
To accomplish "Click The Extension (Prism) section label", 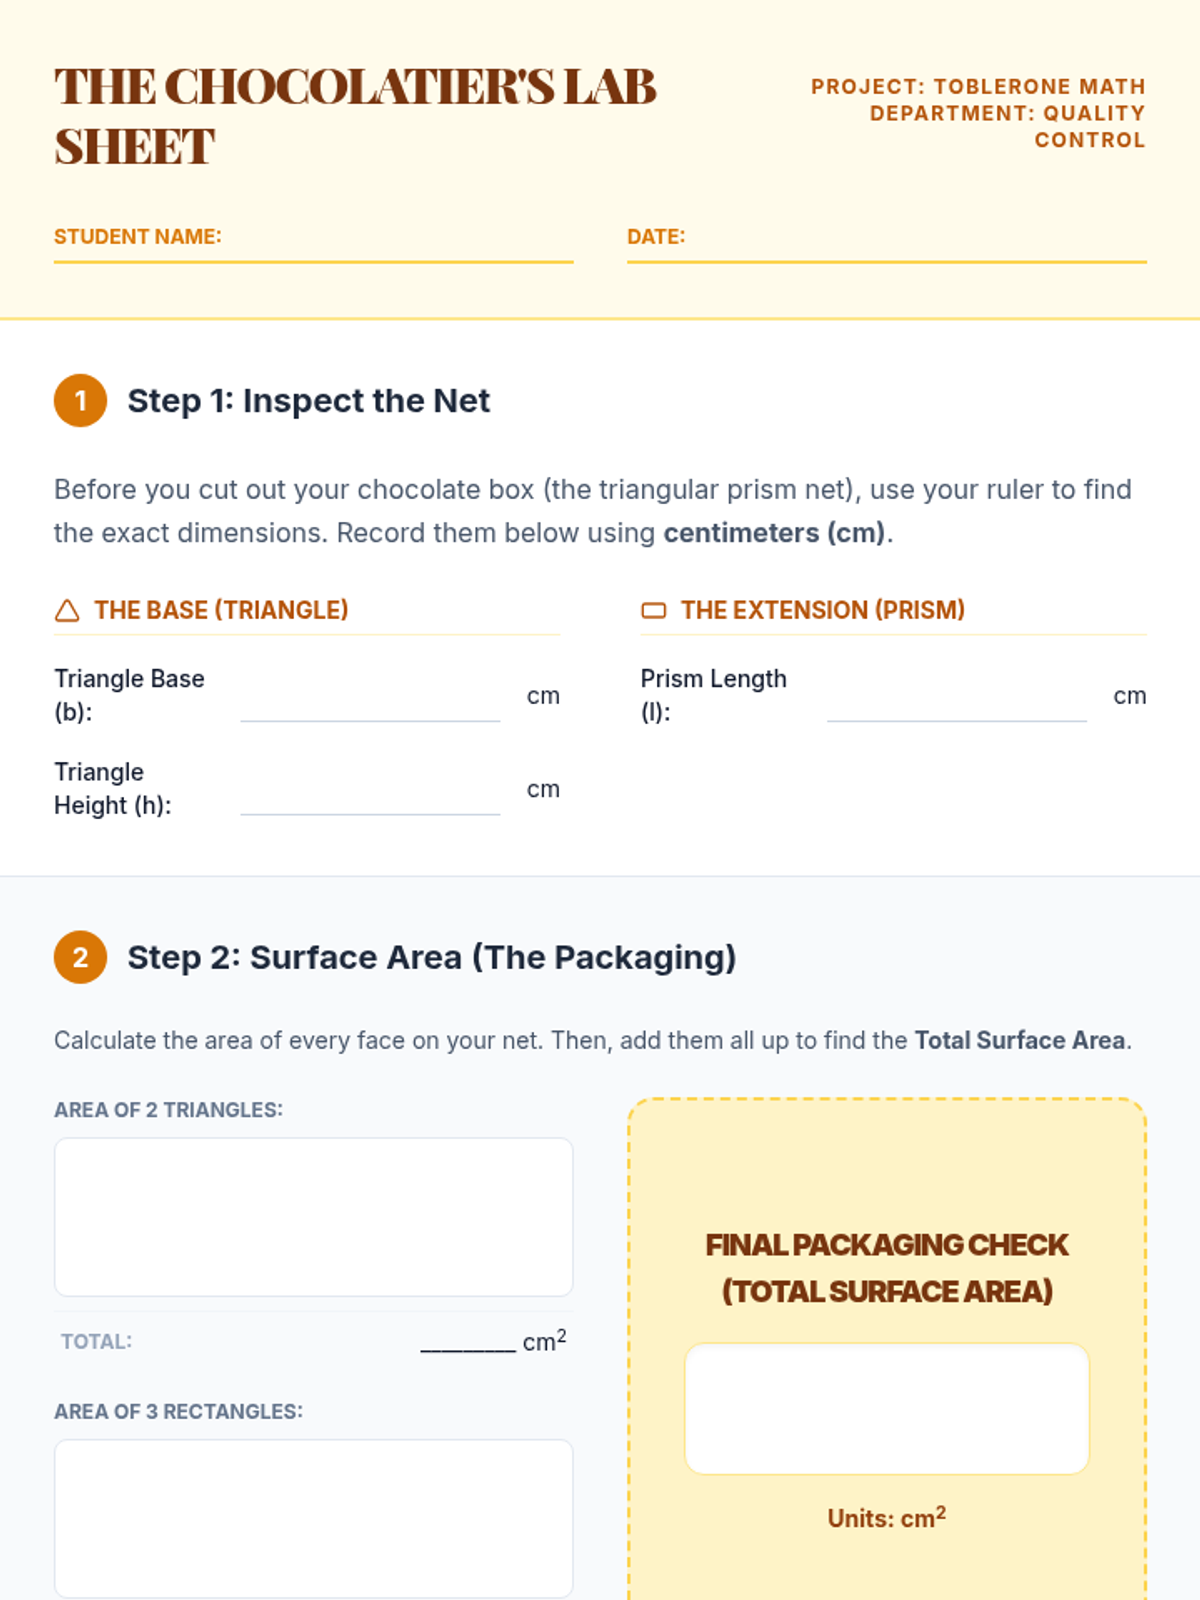I will (x=823, y=610).
